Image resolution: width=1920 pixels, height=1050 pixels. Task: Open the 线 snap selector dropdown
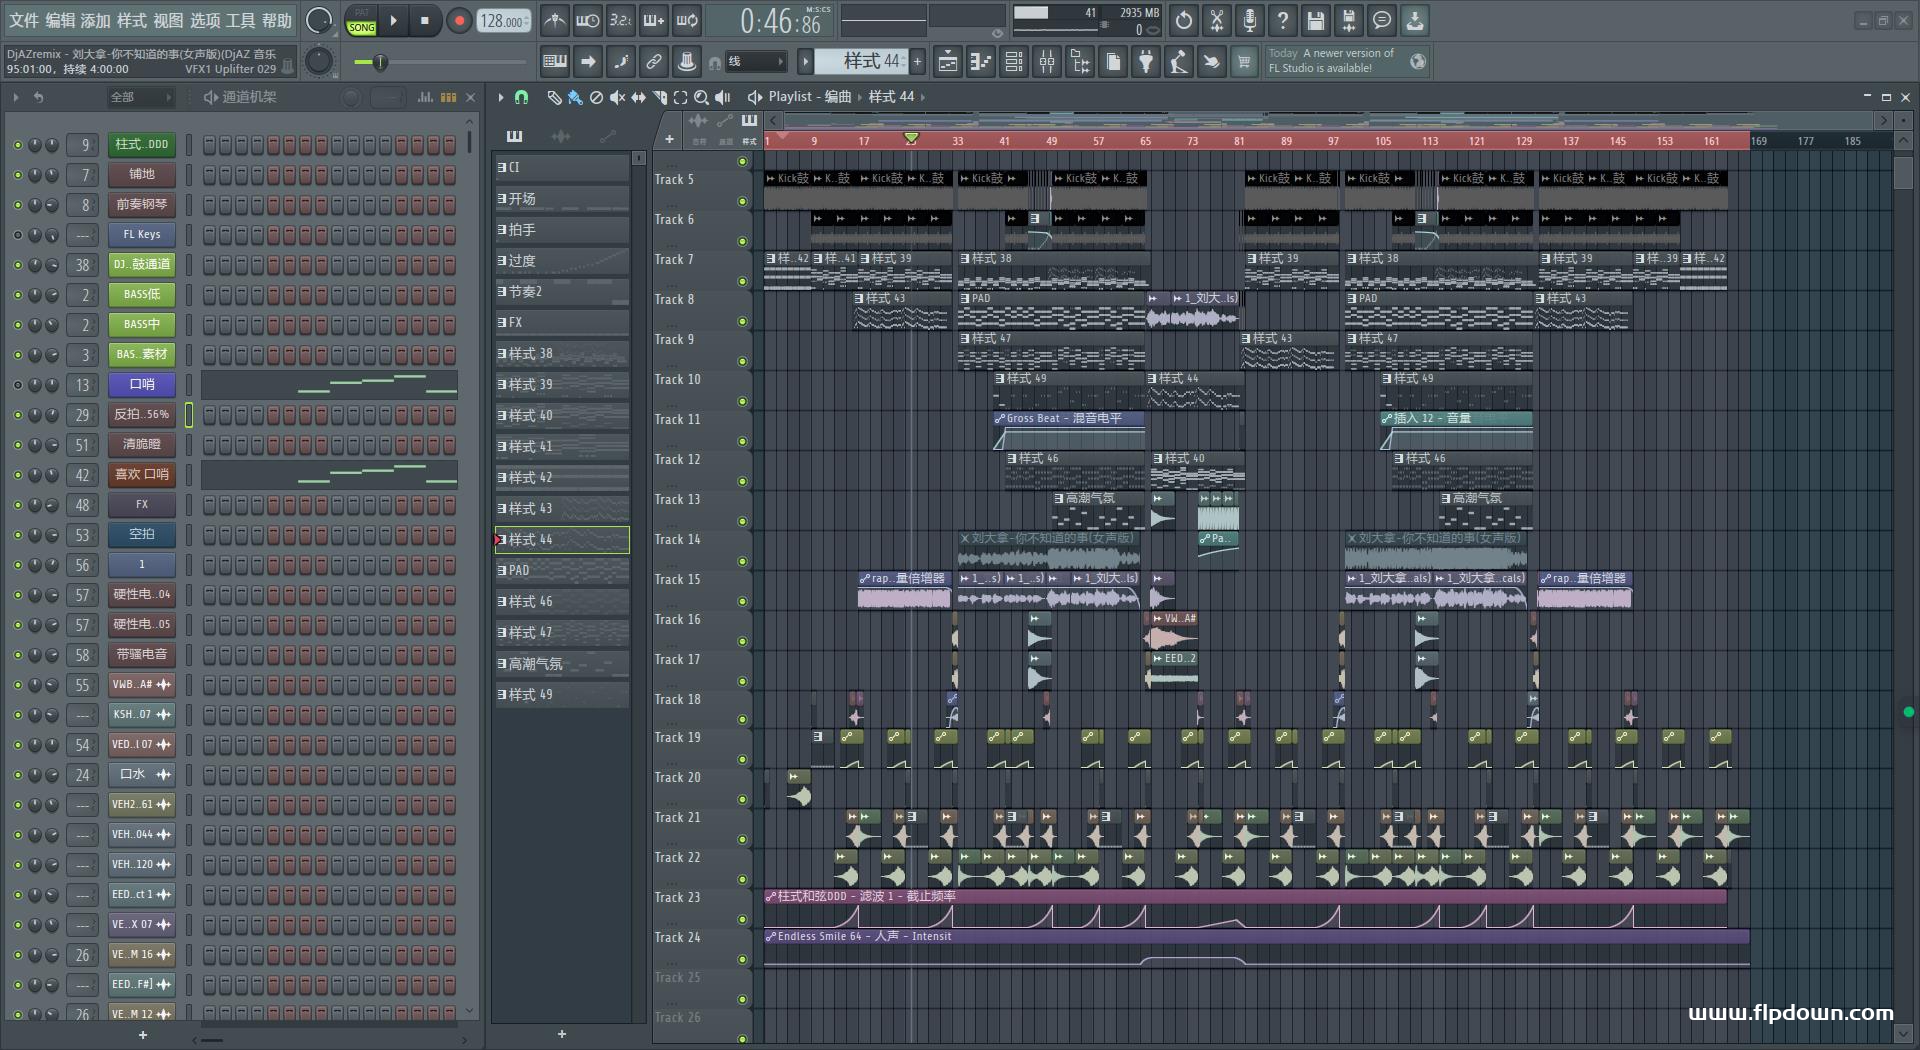(755, 62)
